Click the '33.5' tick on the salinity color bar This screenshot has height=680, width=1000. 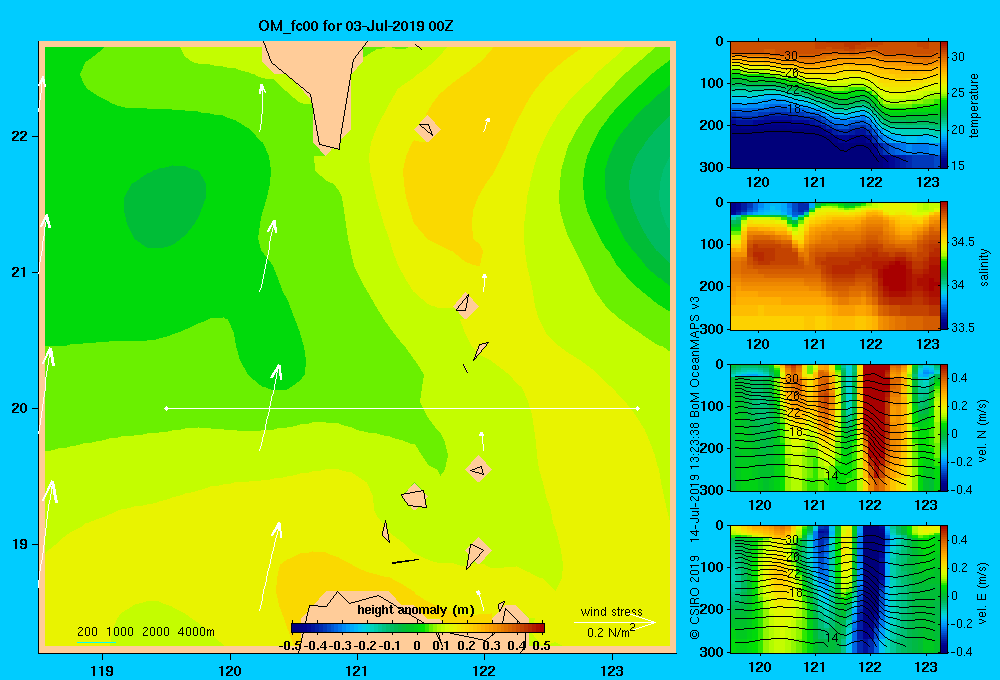tap(963, 327)
